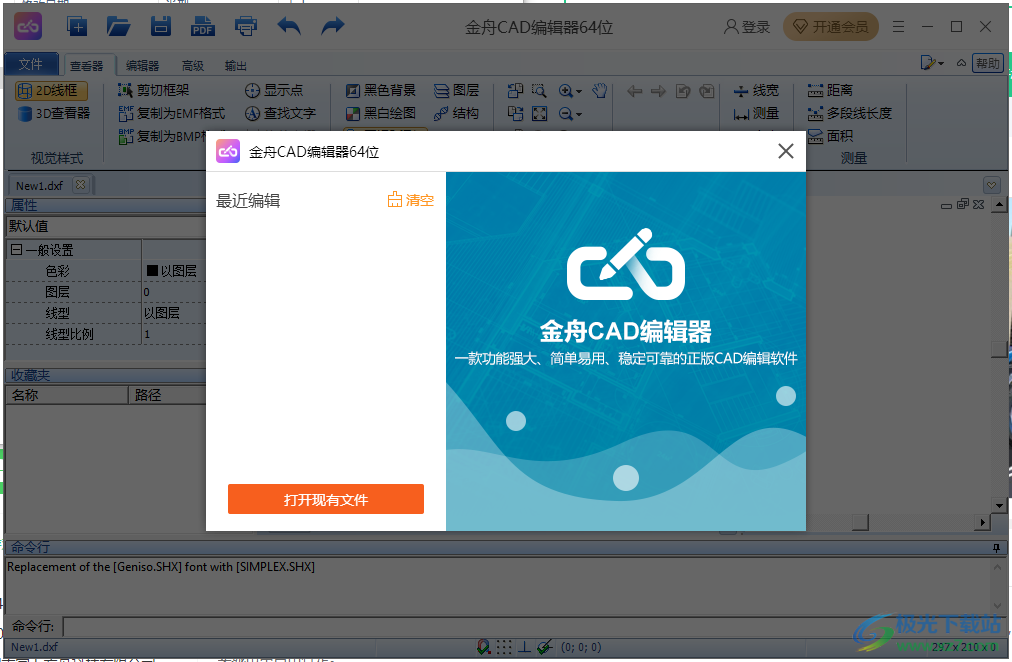Redo with the right curved arrow
The height and width of the screenshot is (662, 1012).
click(332, 26)
